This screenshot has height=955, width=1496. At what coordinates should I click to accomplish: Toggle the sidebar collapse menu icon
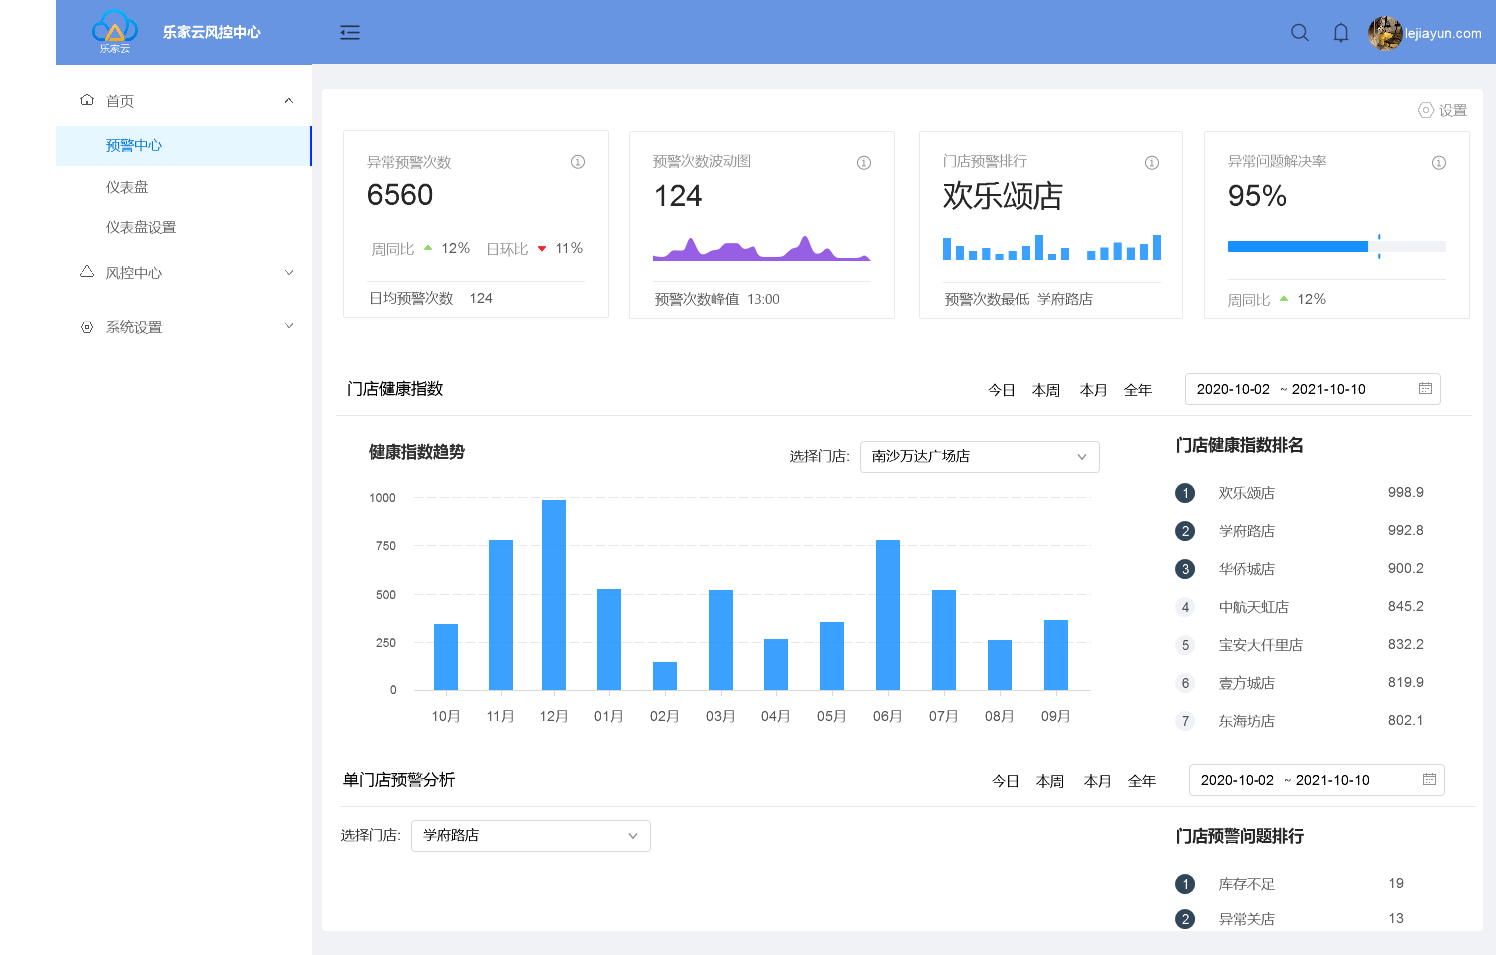tap(350, 33)
